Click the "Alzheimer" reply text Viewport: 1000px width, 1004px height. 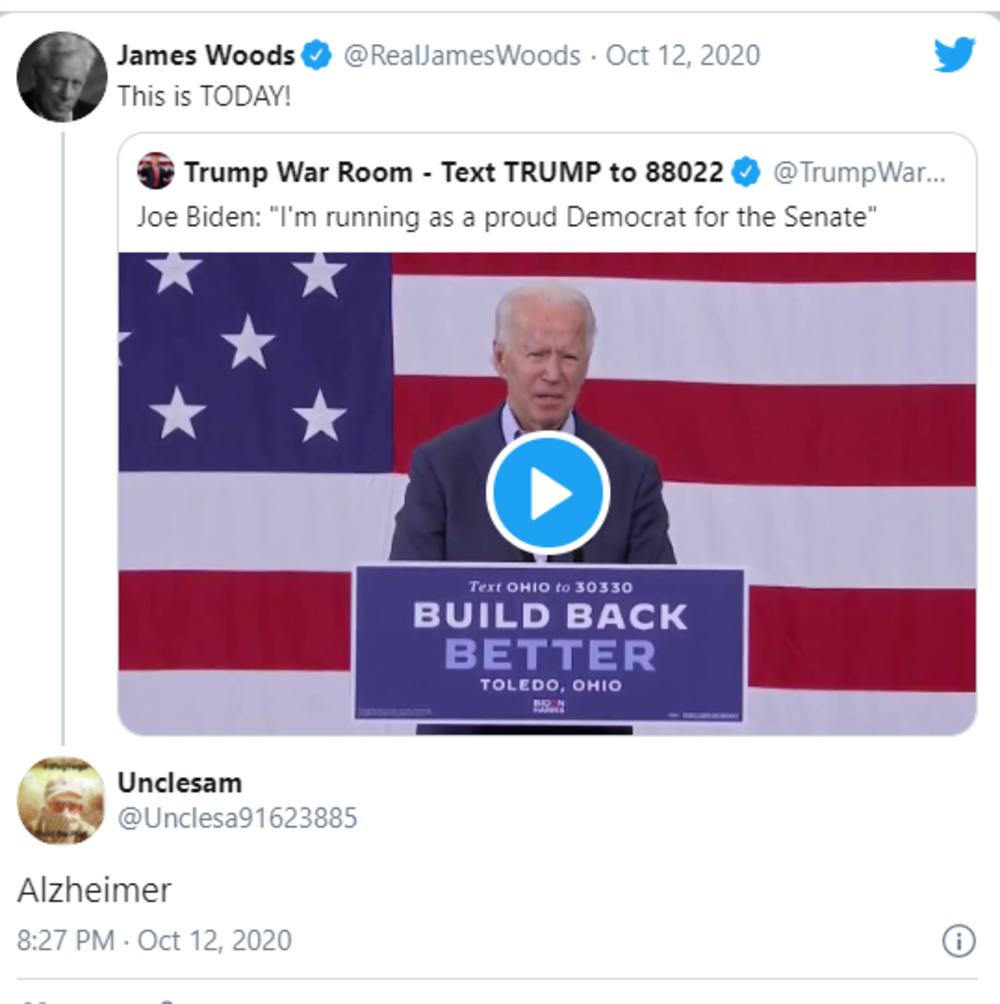(94, 890)
